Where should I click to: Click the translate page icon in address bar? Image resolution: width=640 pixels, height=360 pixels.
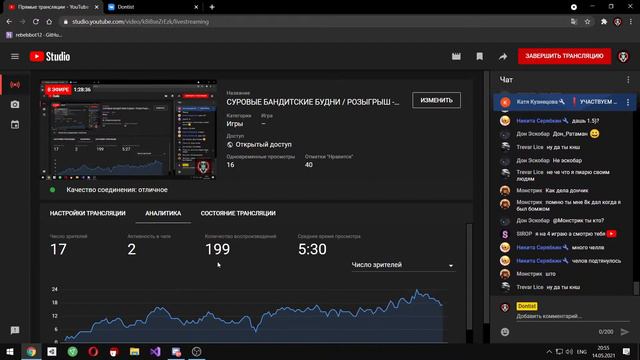[573, 22]
